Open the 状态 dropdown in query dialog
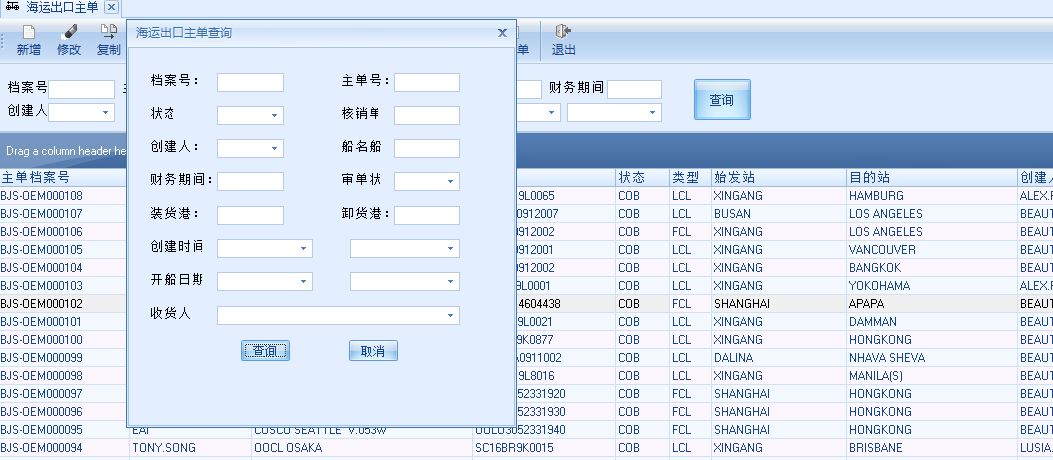1053x460 pixels. [x=274, y=116]
